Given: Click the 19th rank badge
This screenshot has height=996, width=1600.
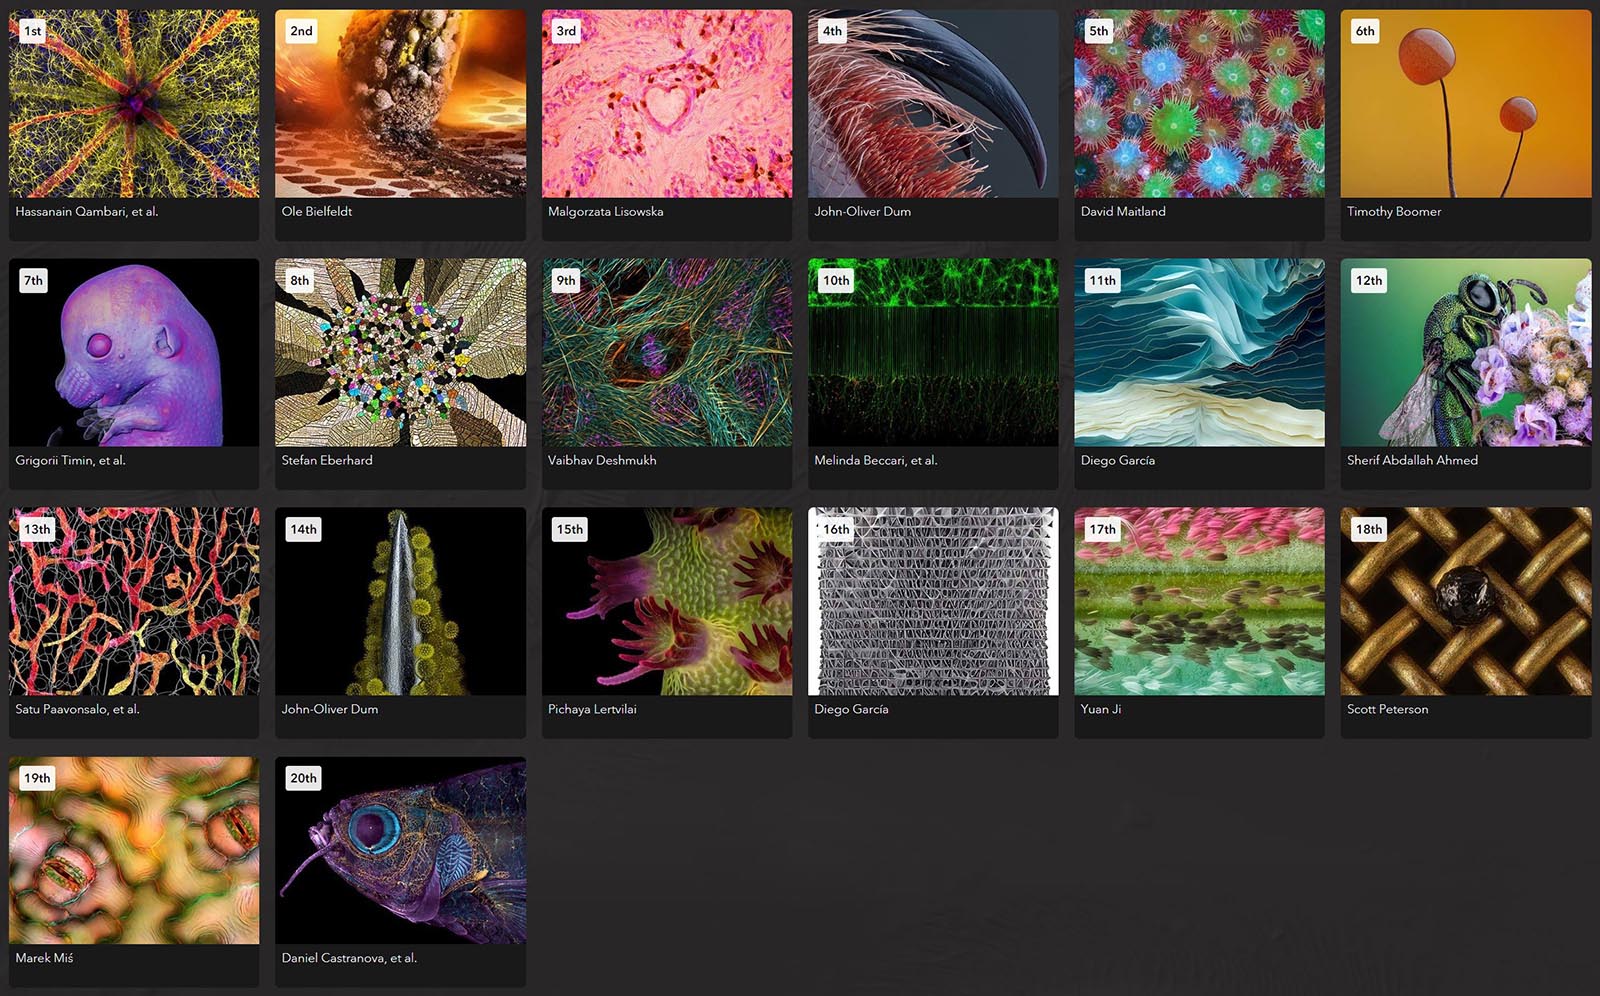Looking at the screenshot, I should 37,778.
